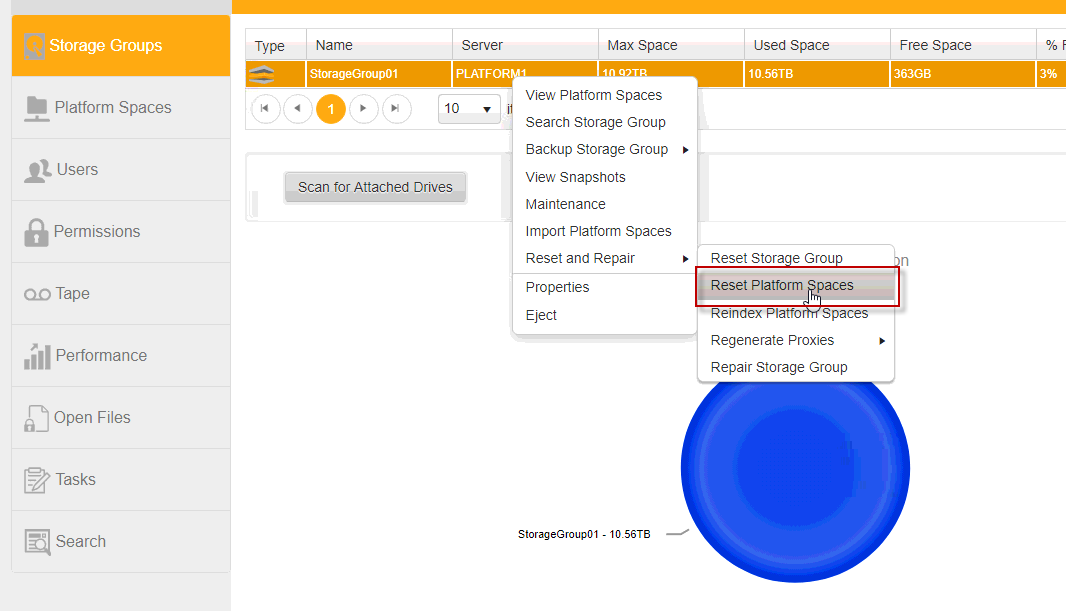
Task: Go to the last page of results
Action: (x=396, y=109)
